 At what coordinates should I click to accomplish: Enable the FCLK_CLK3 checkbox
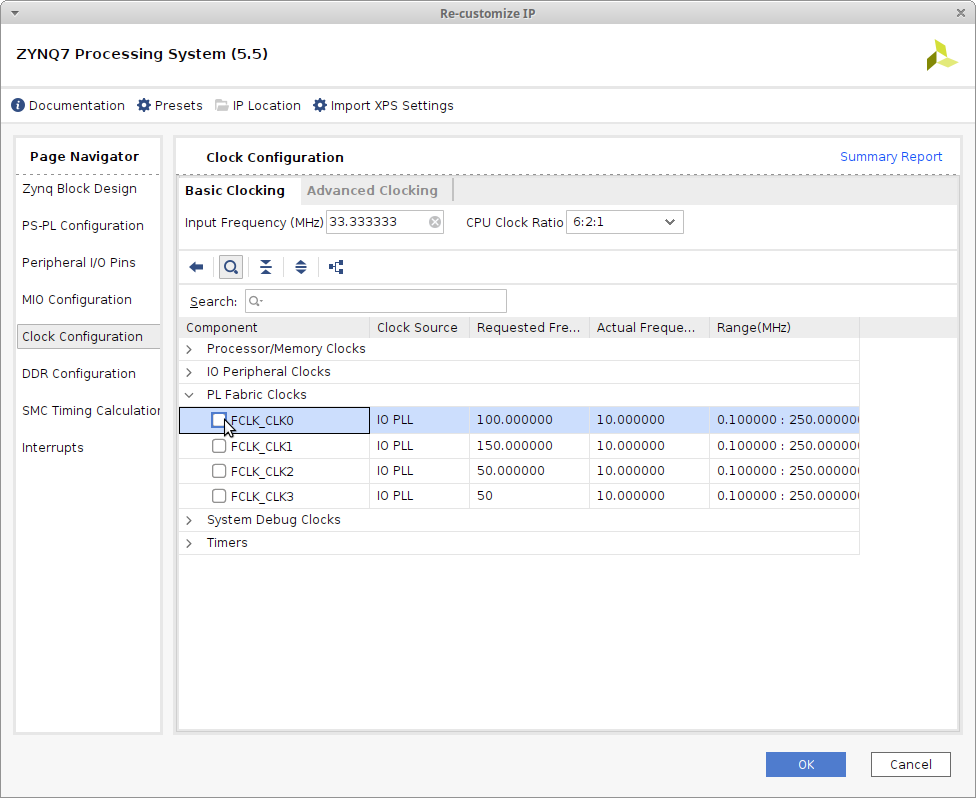click(219, 496)
